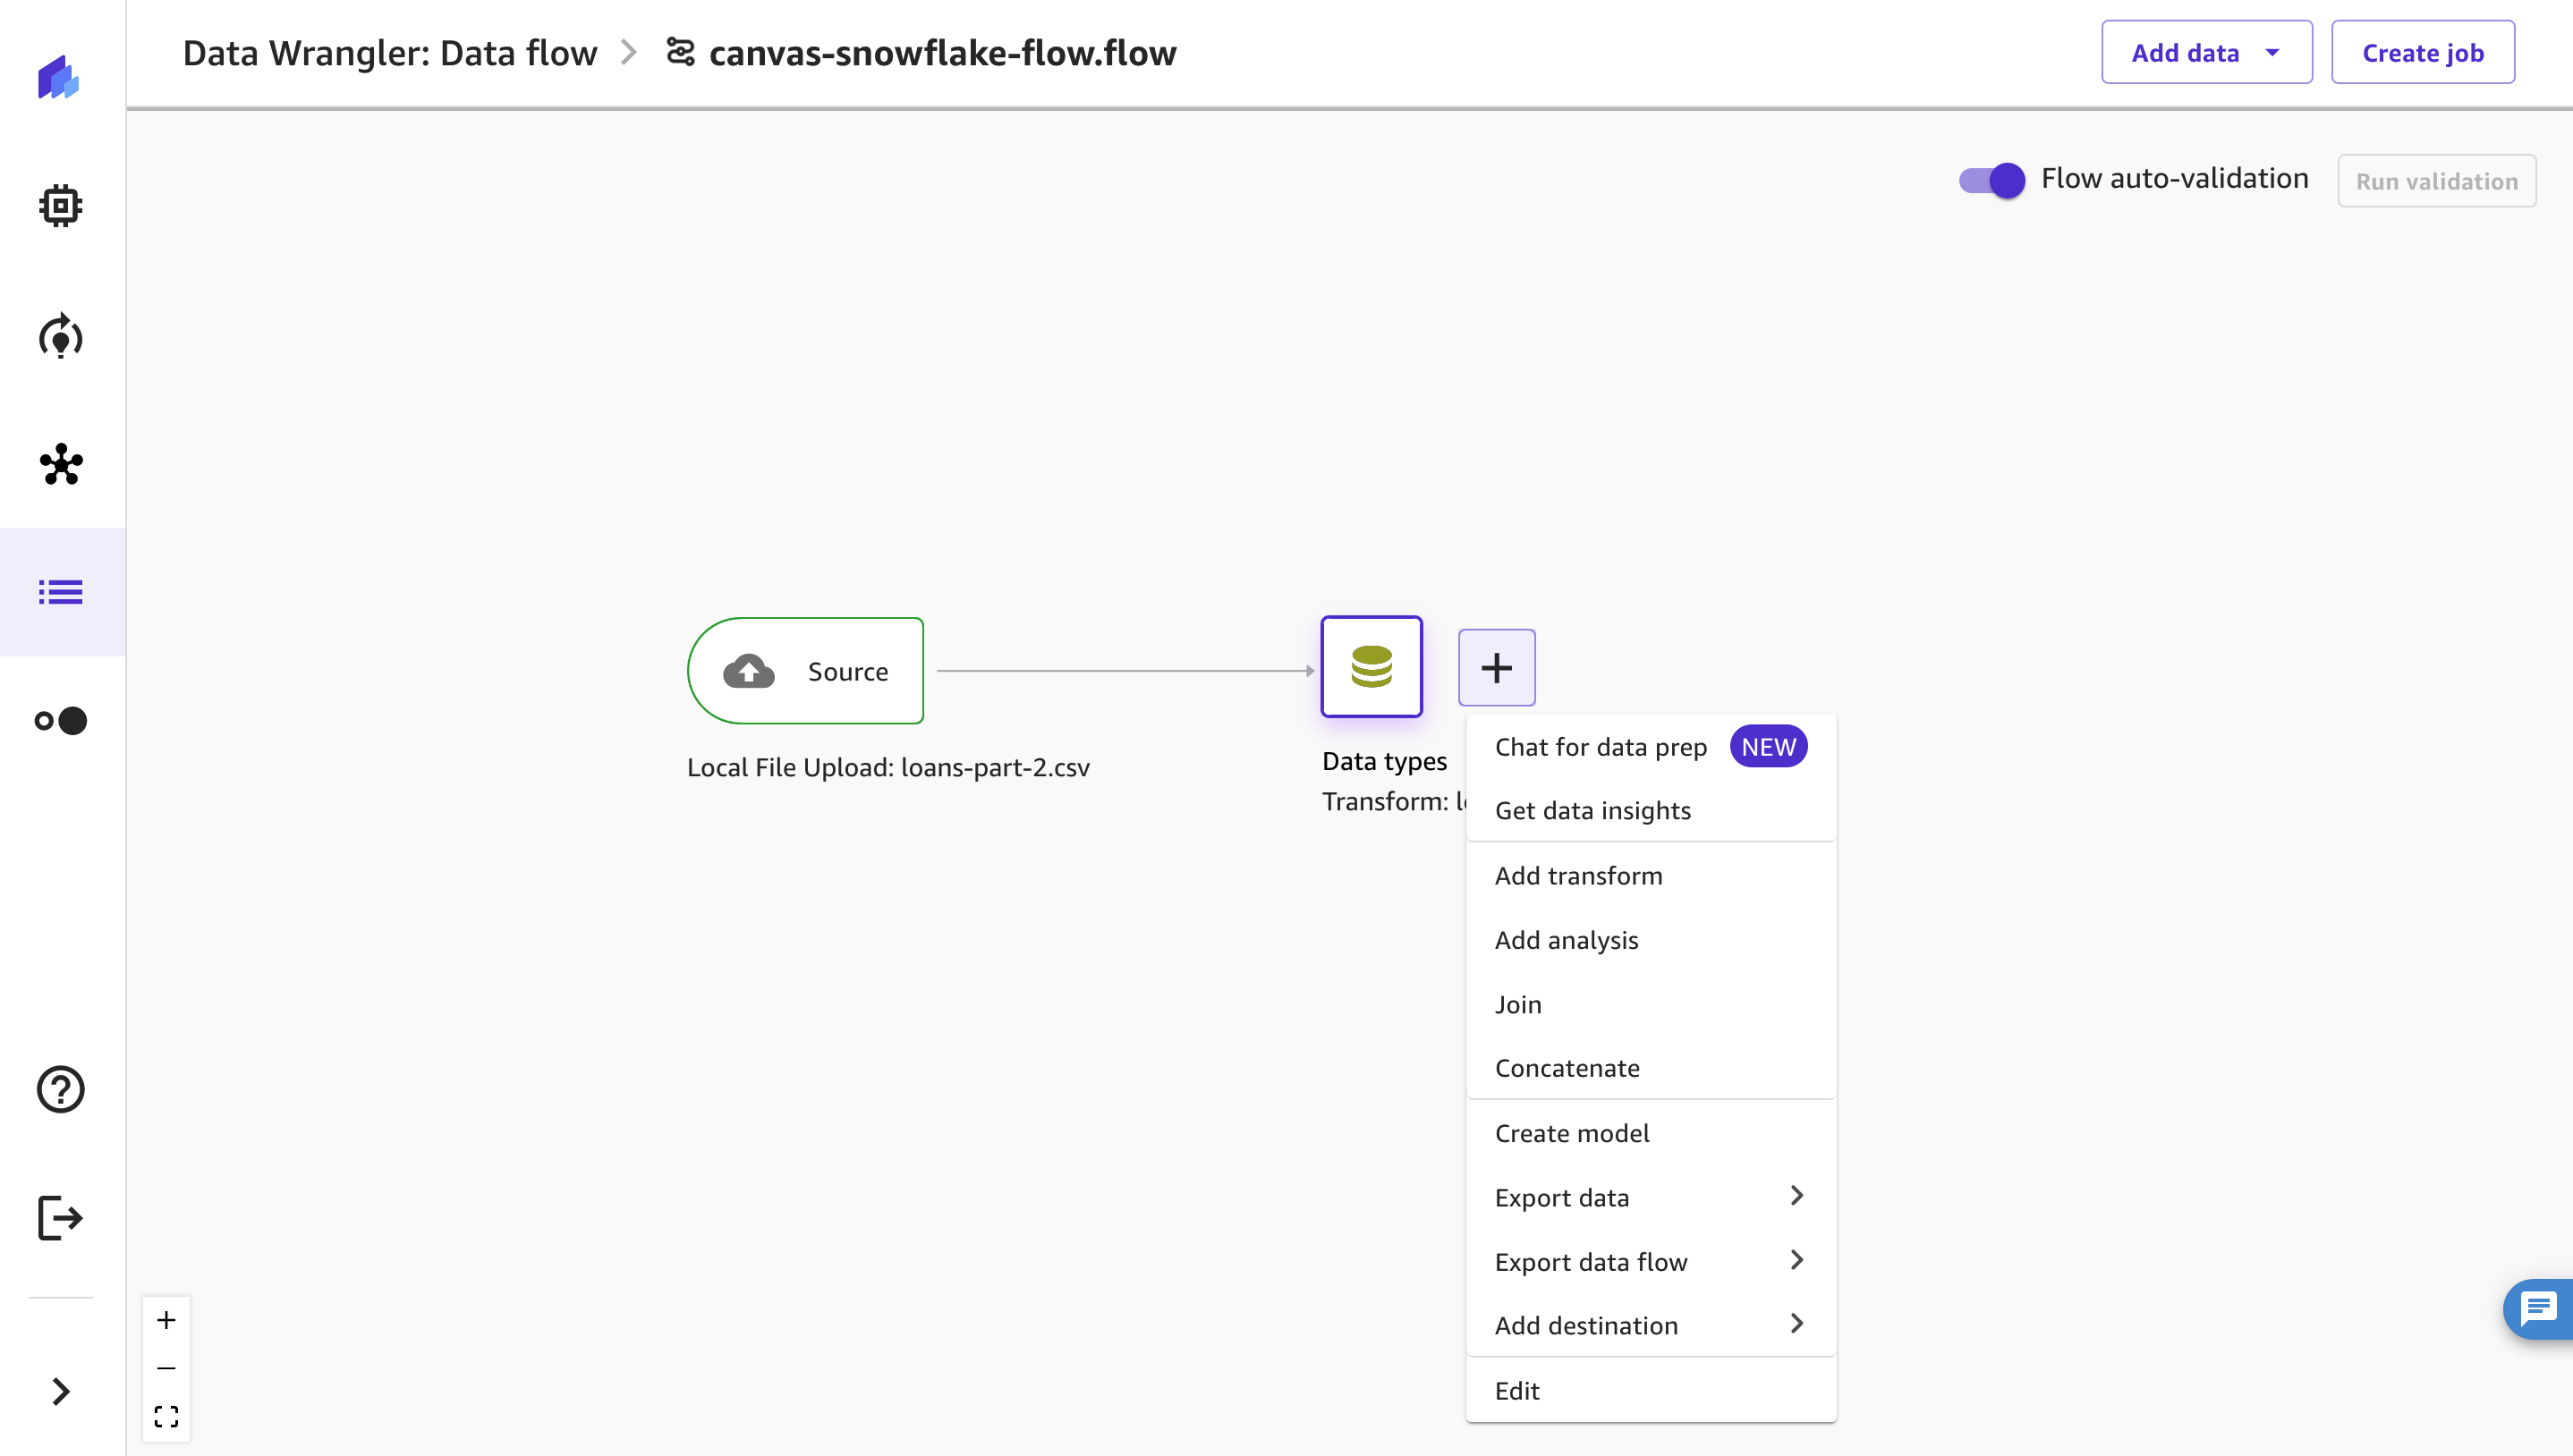2573x1456 pixels.
Task: Click the log out icon
Action: pyautogui.click(x=60, y=1218)
